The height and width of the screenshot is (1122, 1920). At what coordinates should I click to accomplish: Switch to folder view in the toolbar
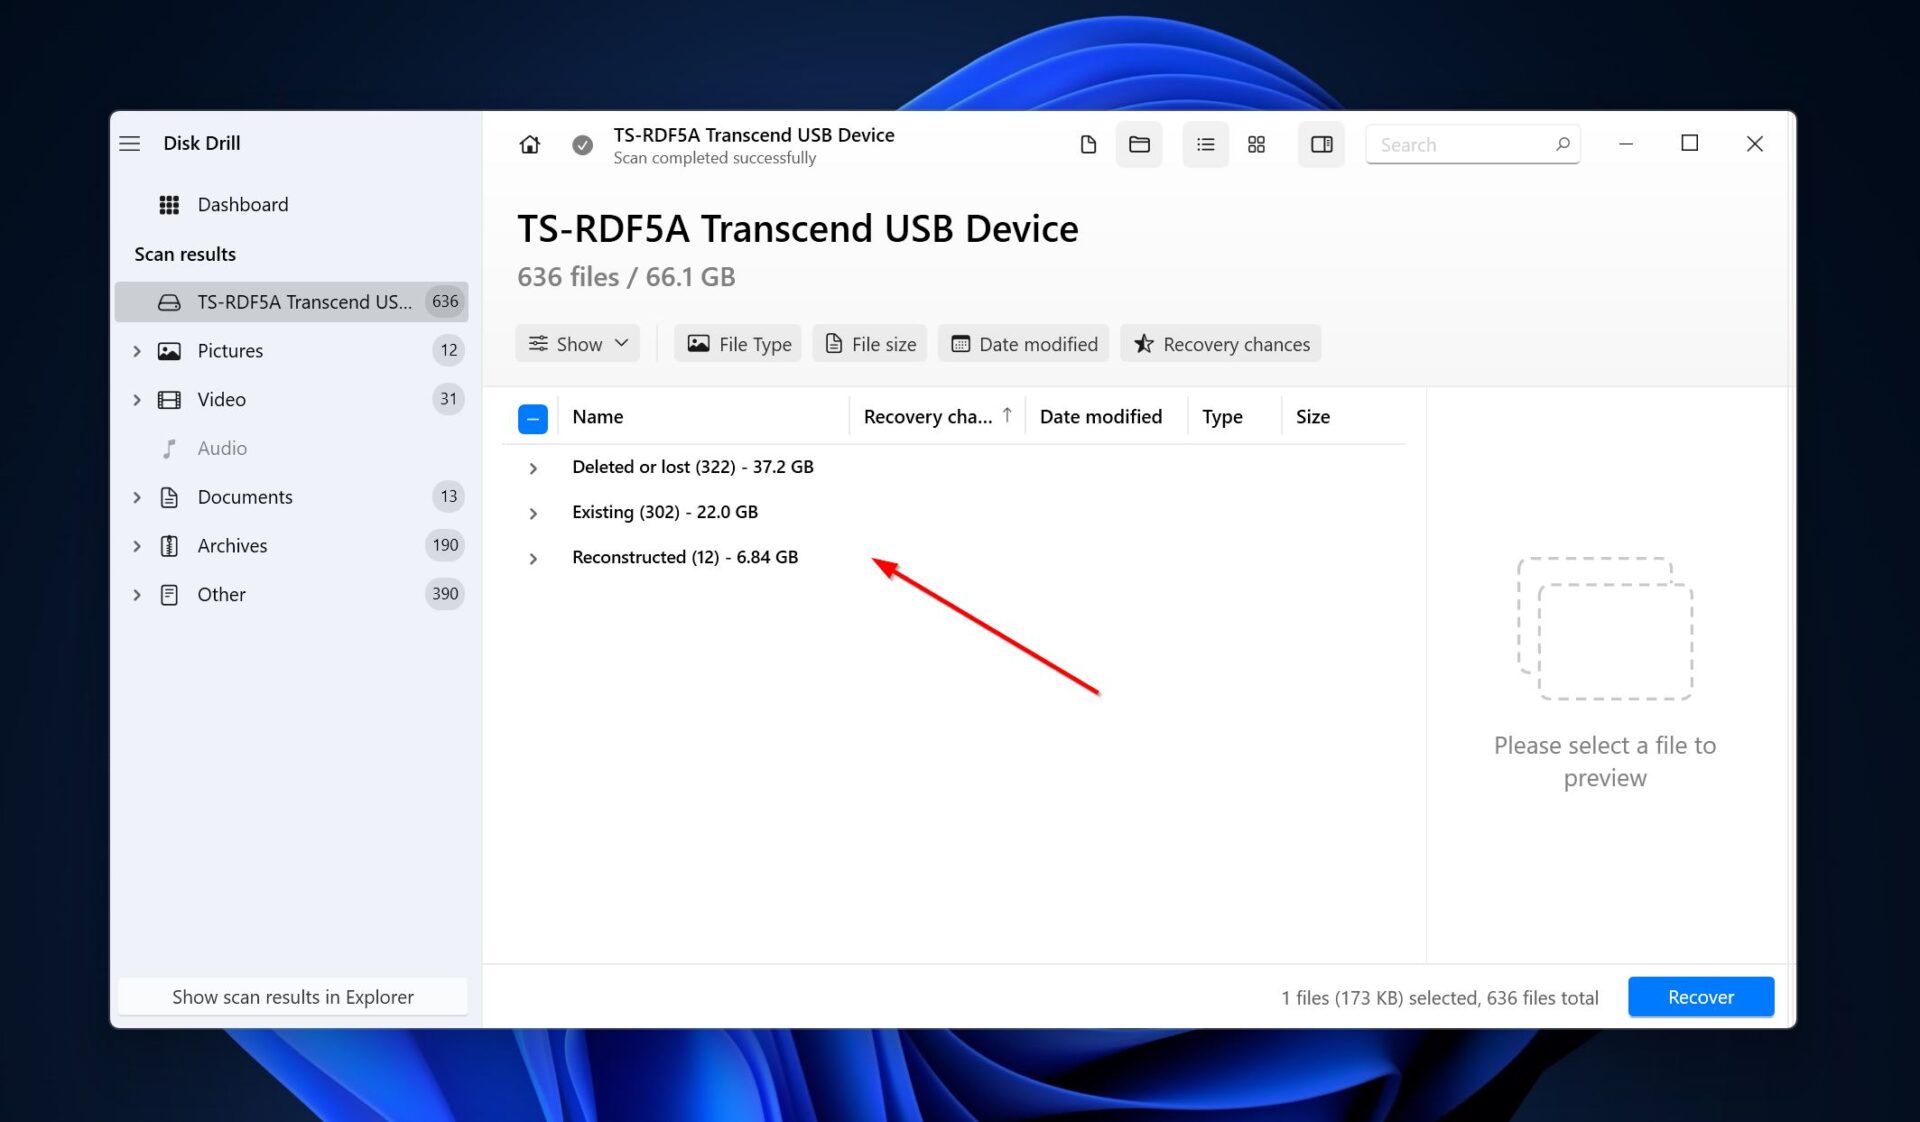click(x=1139, y=145)
